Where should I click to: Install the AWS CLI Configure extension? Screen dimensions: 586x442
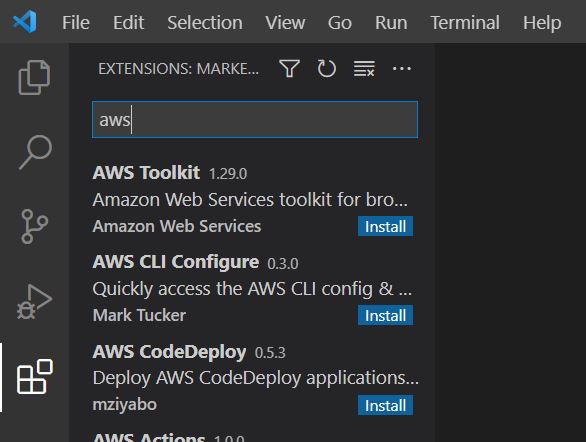tap(385, 315)
